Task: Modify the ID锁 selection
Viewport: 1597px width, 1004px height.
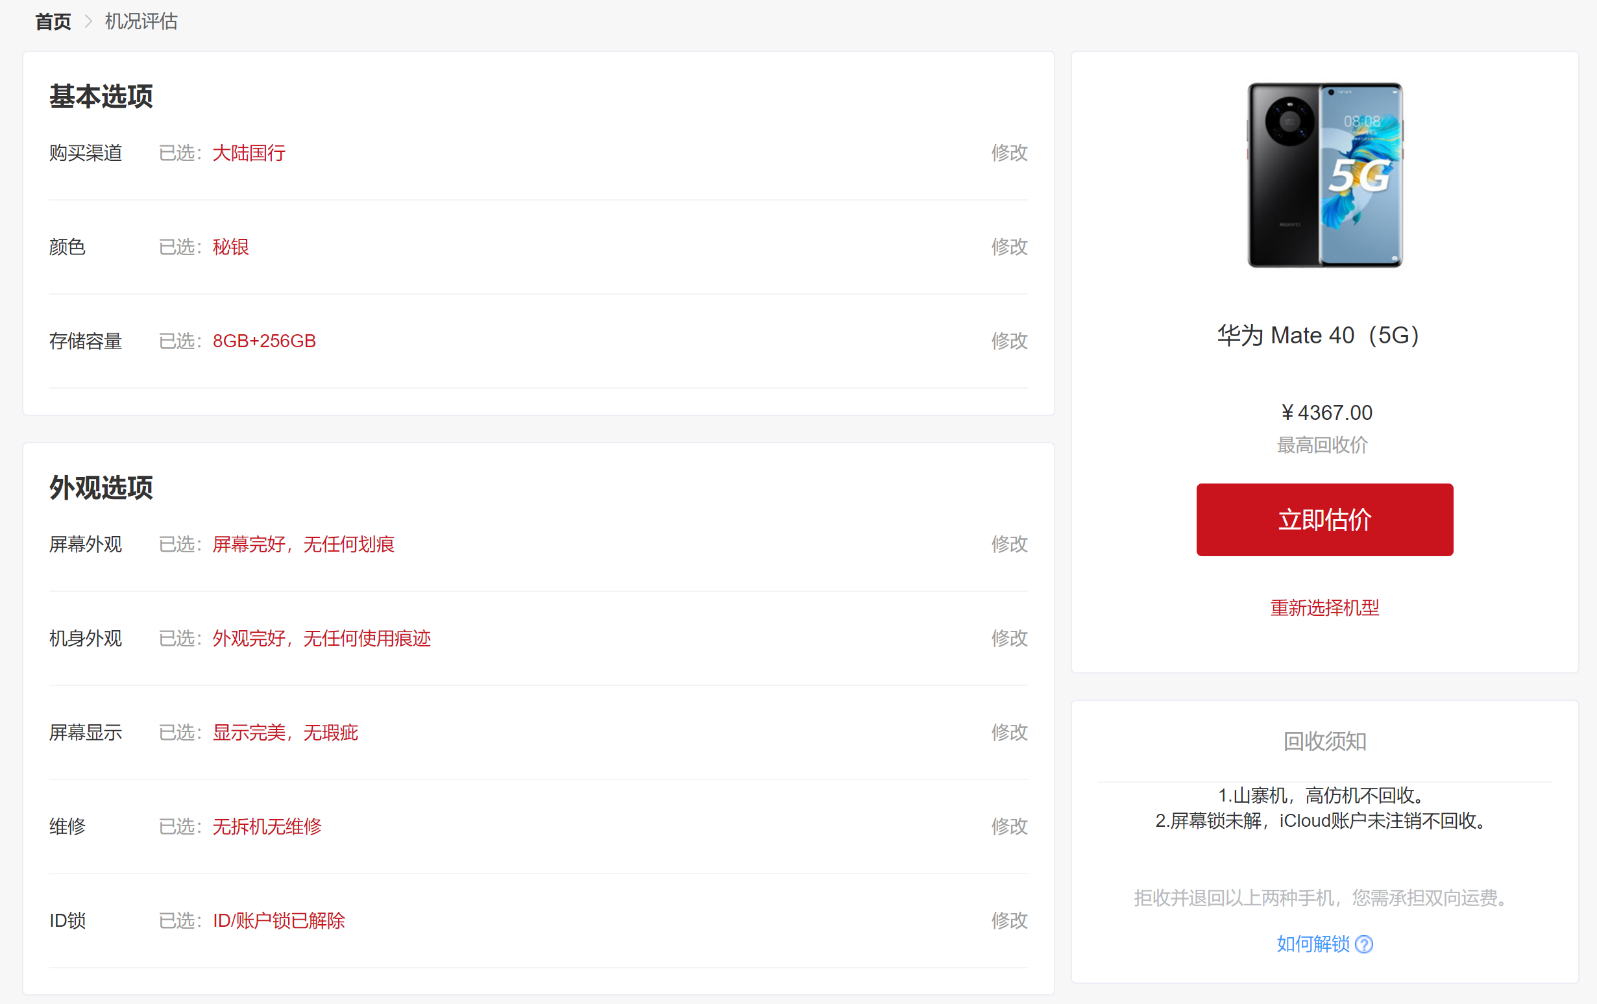Action: pyautogui.click(x=1009, y=920)
